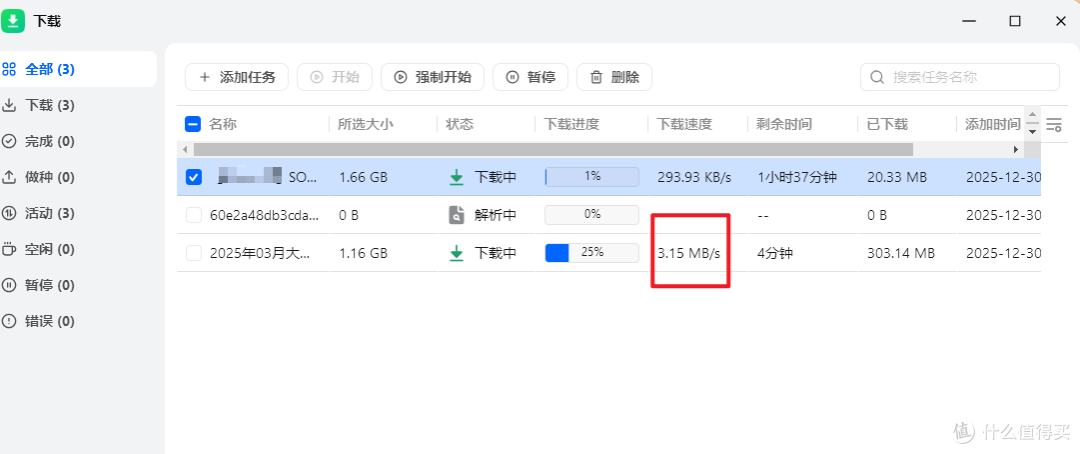
Task: Toggle the select-all checkbox in the header
Action: coord(193,125)
